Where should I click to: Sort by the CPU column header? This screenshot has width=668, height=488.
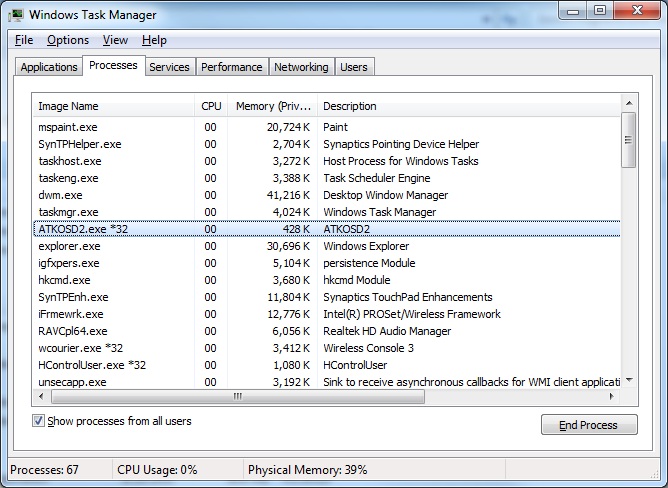[x=211, y=106]
